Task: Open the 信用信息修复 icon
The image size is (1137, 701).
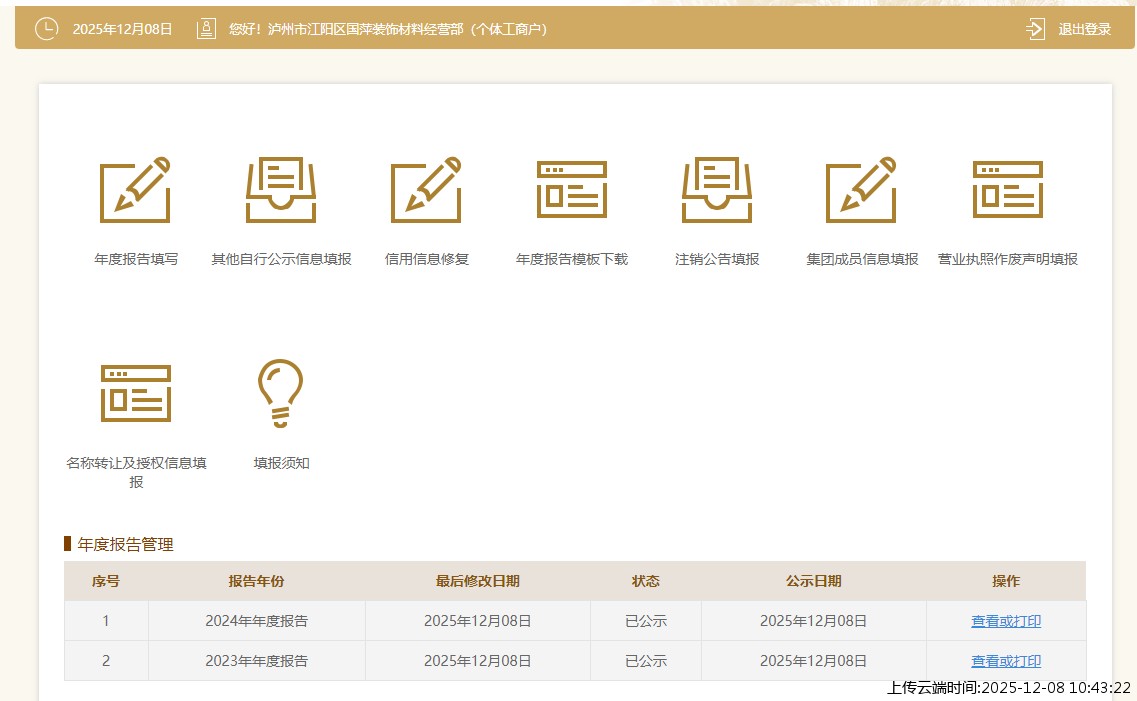Action: click(427, 190)
